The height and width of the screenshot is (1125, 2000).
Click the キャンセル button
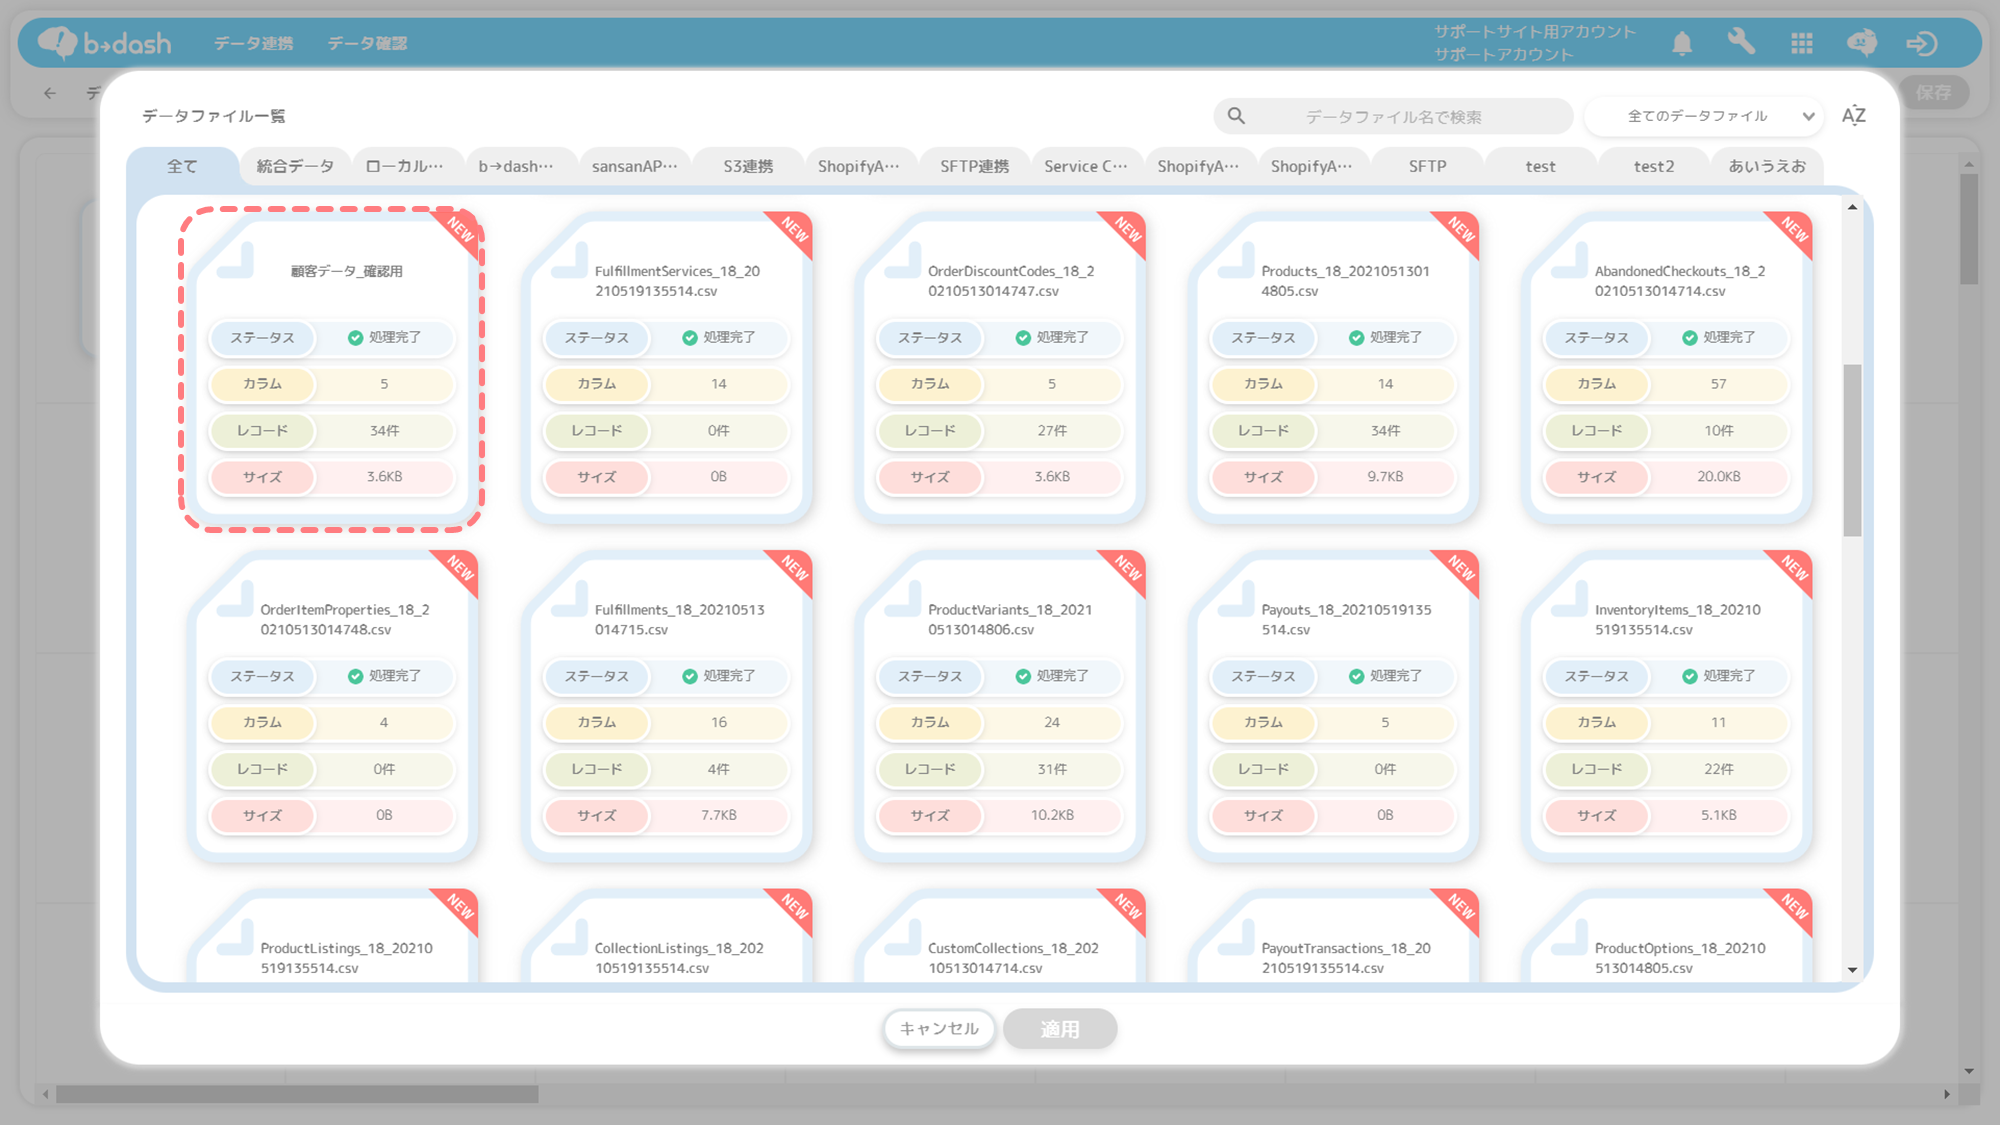(x=939, y=1028)
